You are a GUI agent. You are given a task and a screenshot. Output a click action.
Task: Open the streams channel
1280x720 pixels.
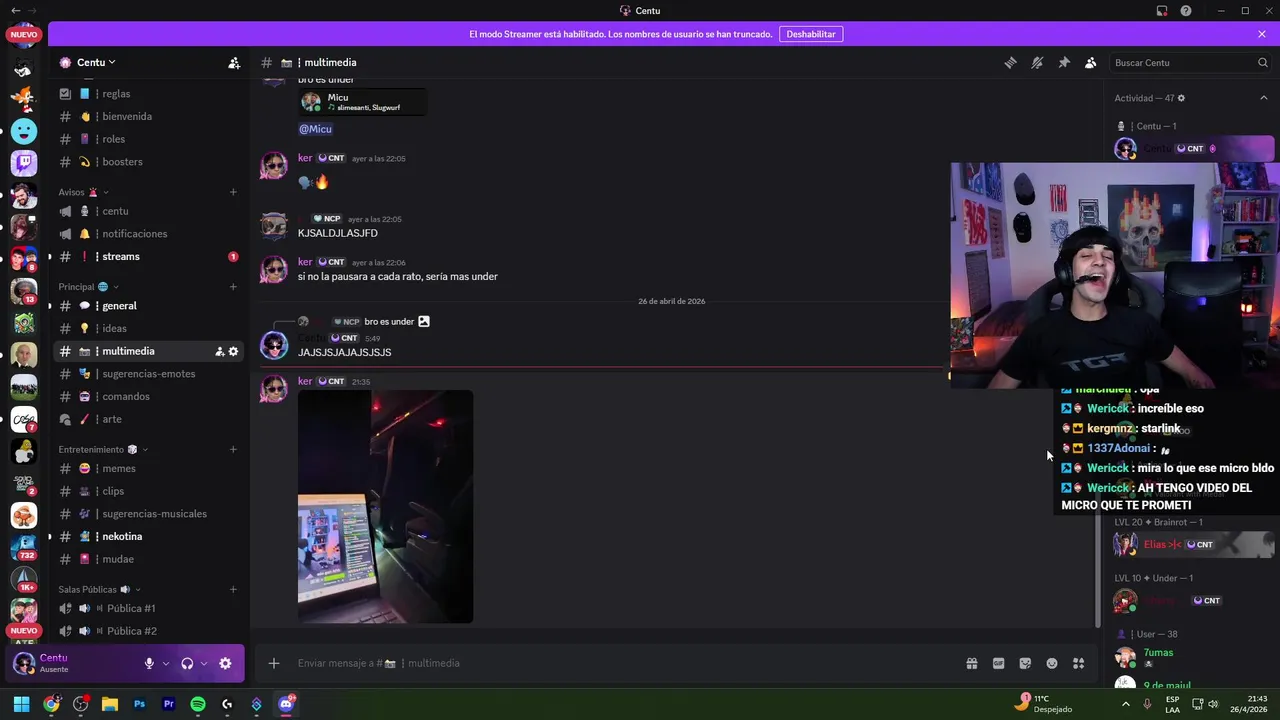(x=150, y=257)
